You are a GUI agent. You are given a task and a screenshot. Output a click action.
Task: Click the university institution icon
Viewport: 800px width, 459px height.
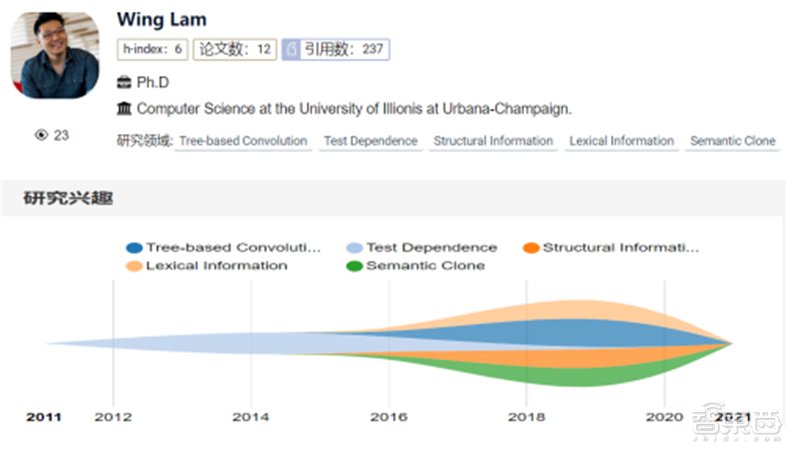(124, 108)
